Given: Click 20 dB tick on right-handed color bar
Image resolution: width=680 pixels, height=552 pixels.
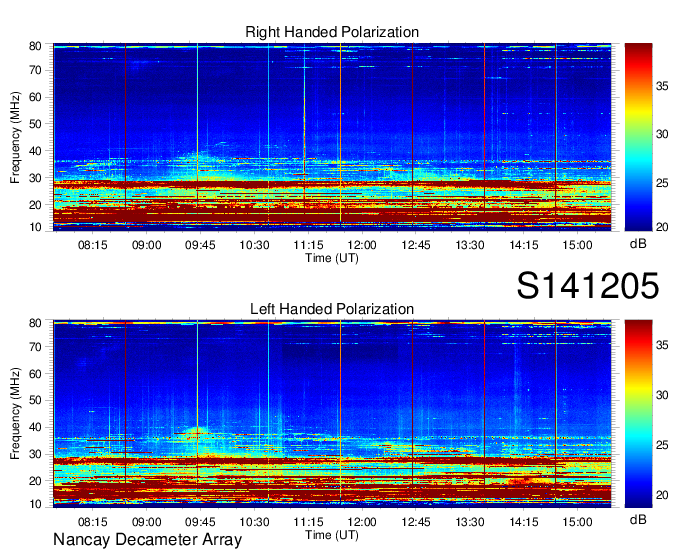Looking at the screenshot, I should tap(662, 227).
